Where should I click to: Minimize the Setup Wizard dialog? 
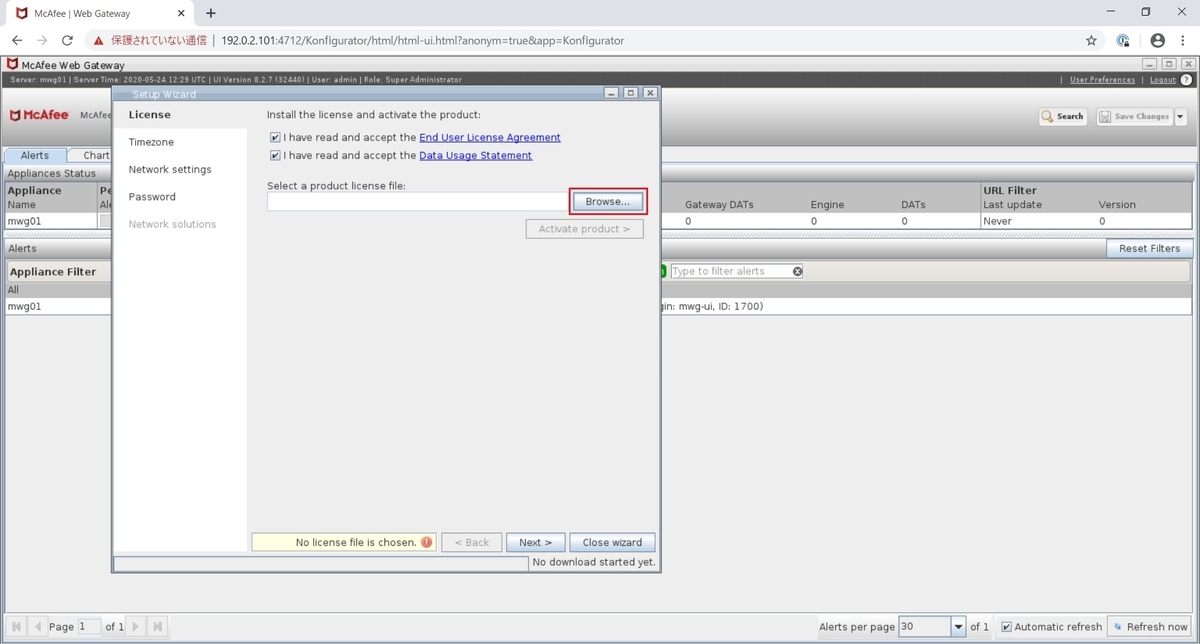coord(612,93)
